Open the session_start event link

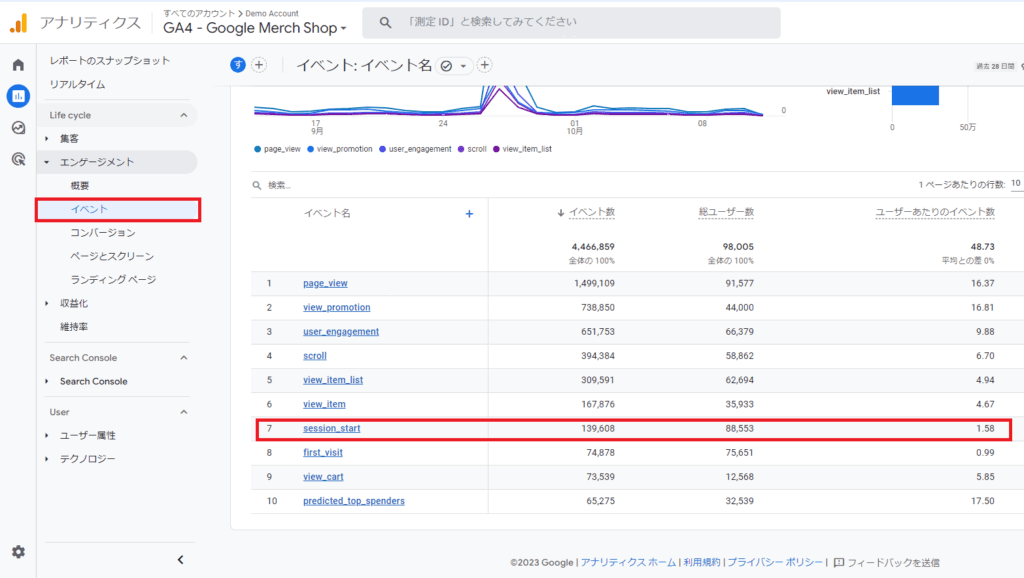[x=332, y=428]
